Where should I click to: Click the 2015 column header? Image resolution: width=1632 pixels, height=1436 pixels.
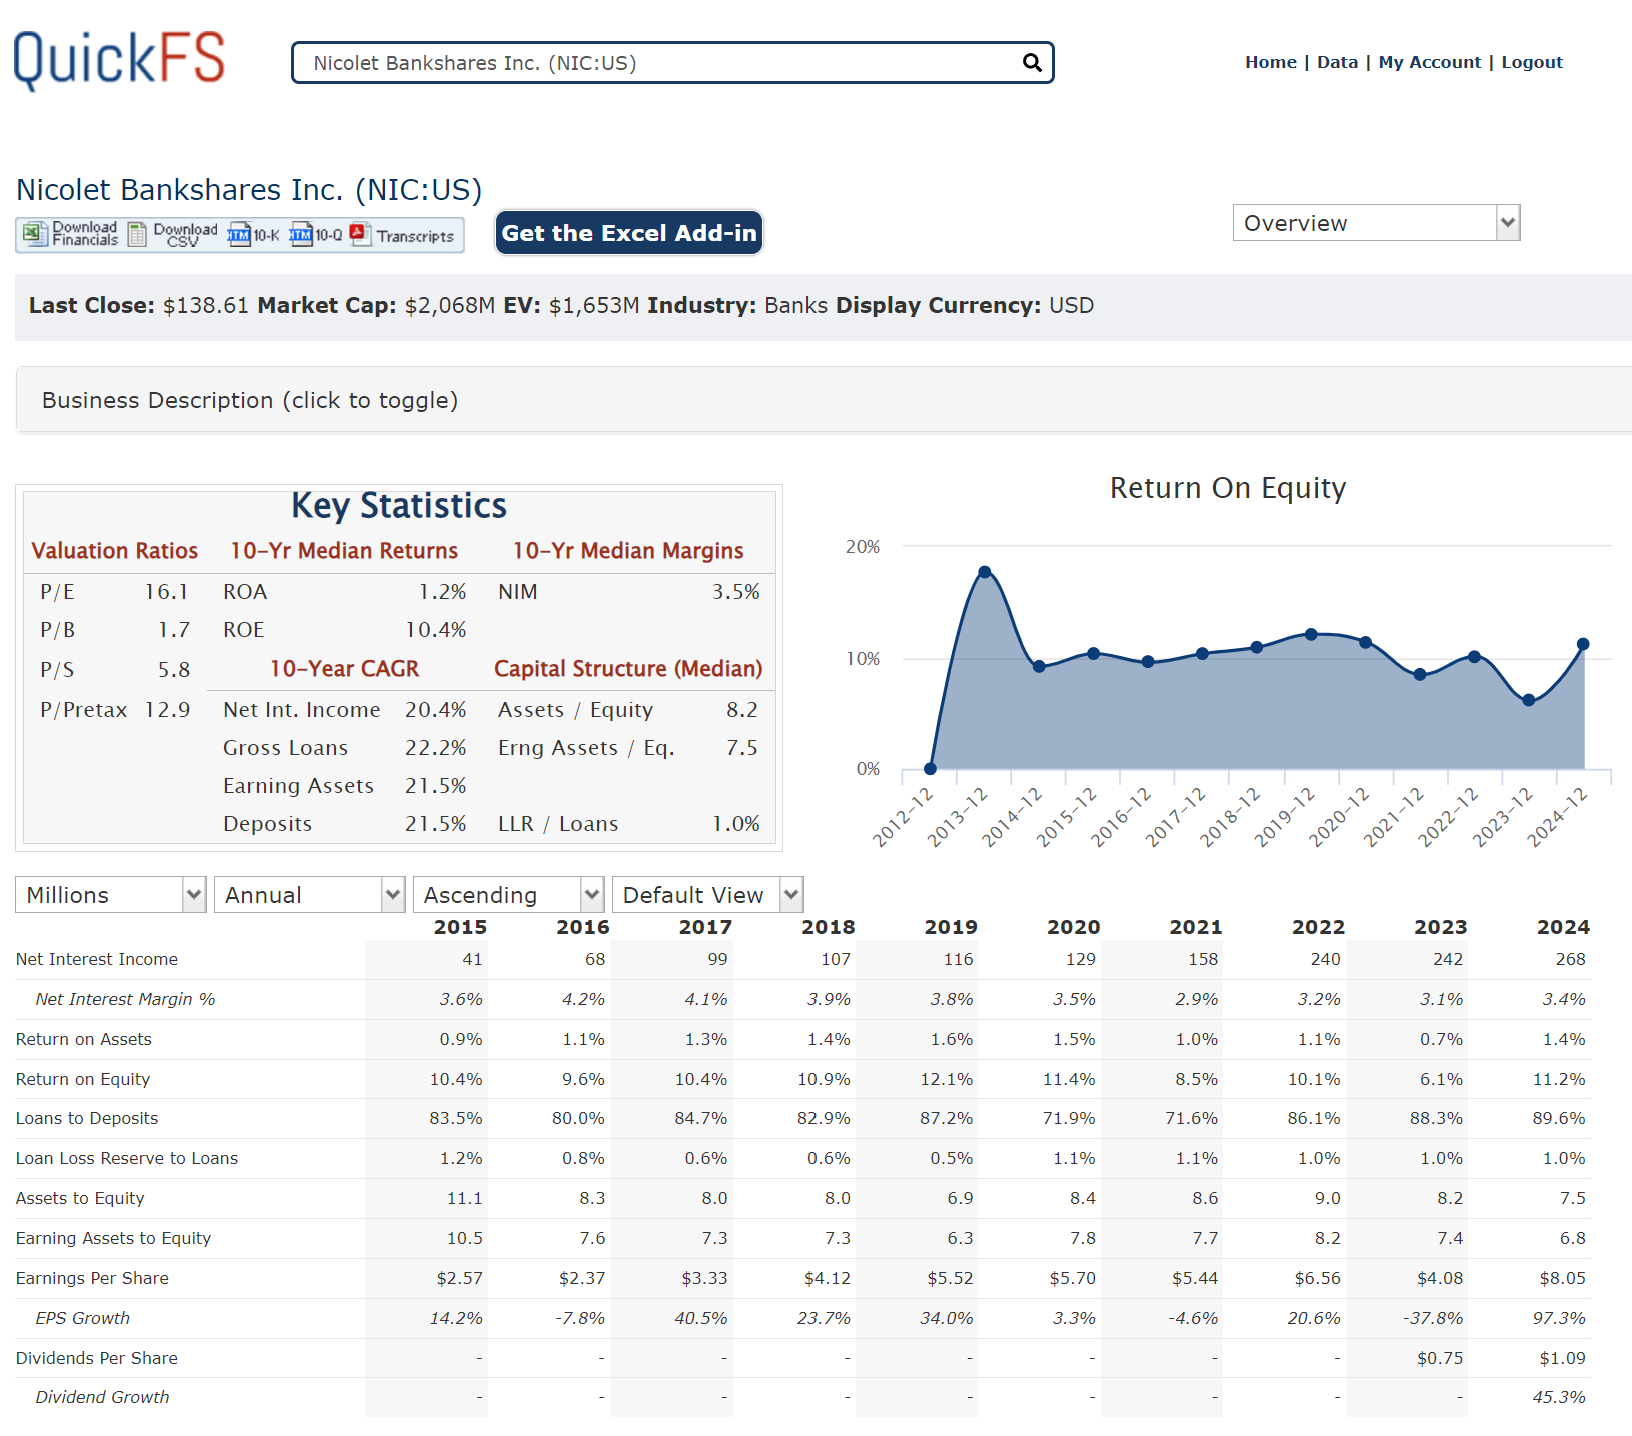pos(460,927)
